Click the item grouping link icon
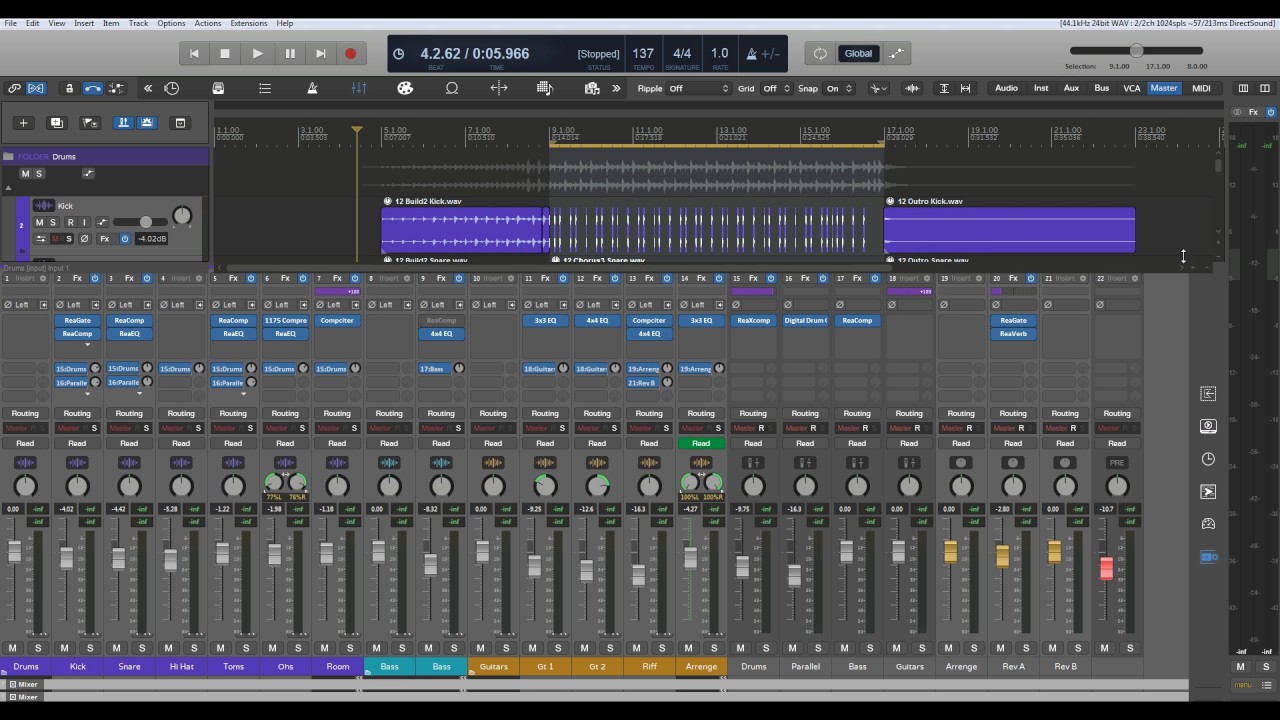1280x720 pixels. [14, 88]
